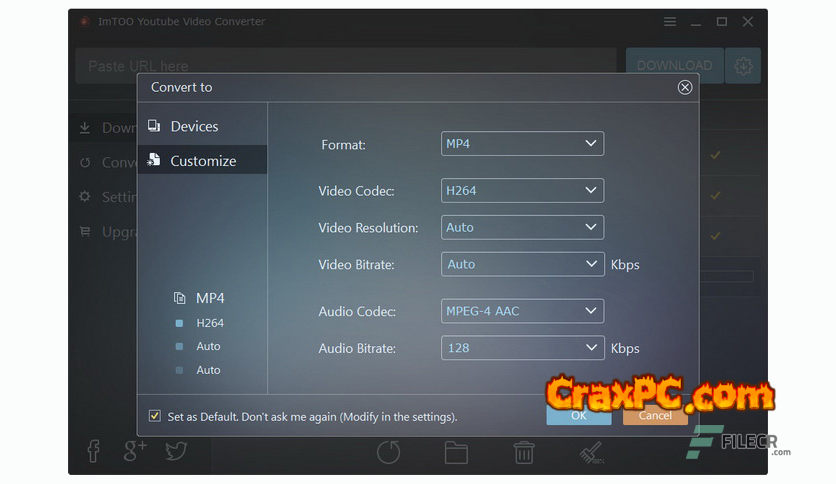Toggle the Set as Default checkbox

click(155, 416)
